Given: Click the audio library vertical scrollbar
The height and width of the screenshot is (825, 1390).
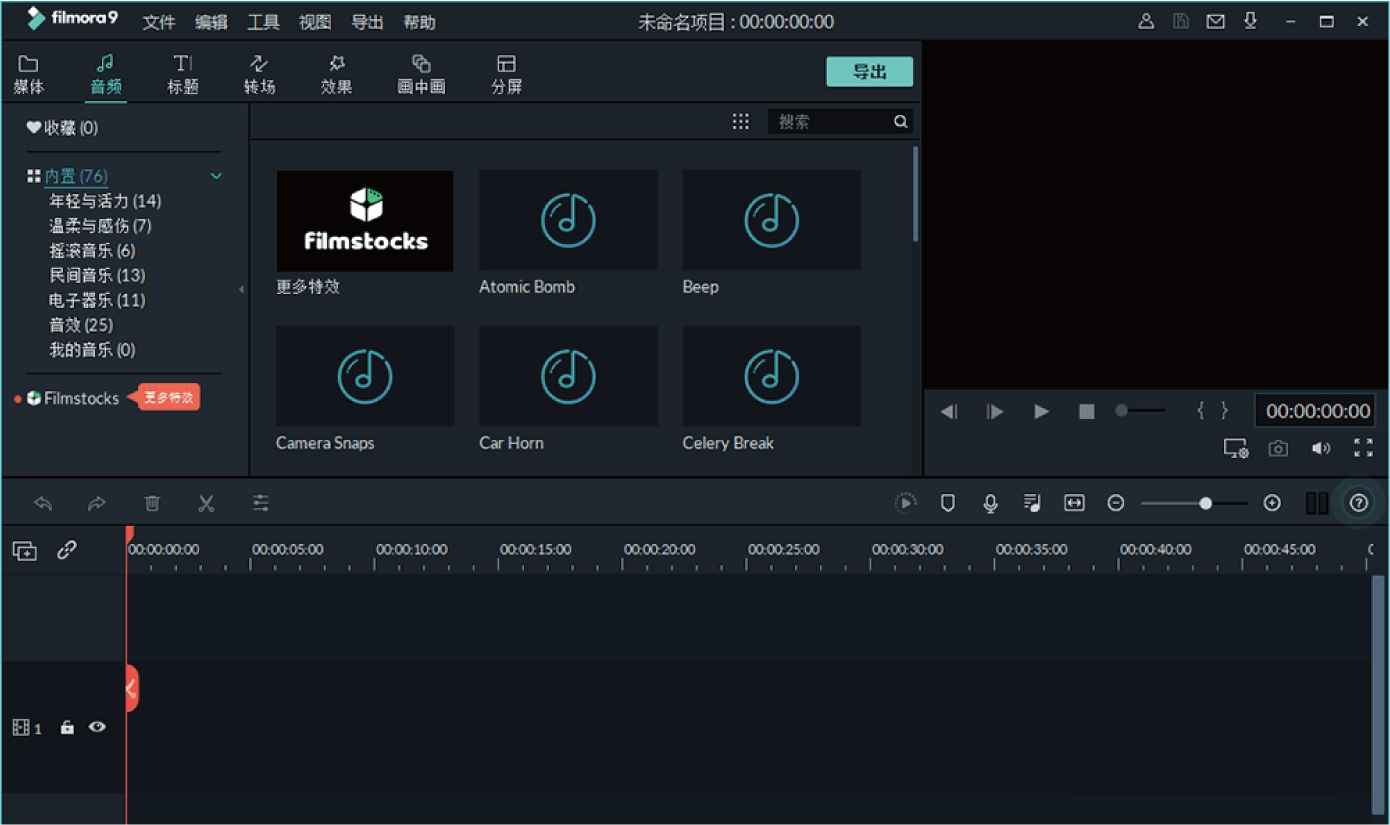Looking at the screenshot, I should click(915, 194).
